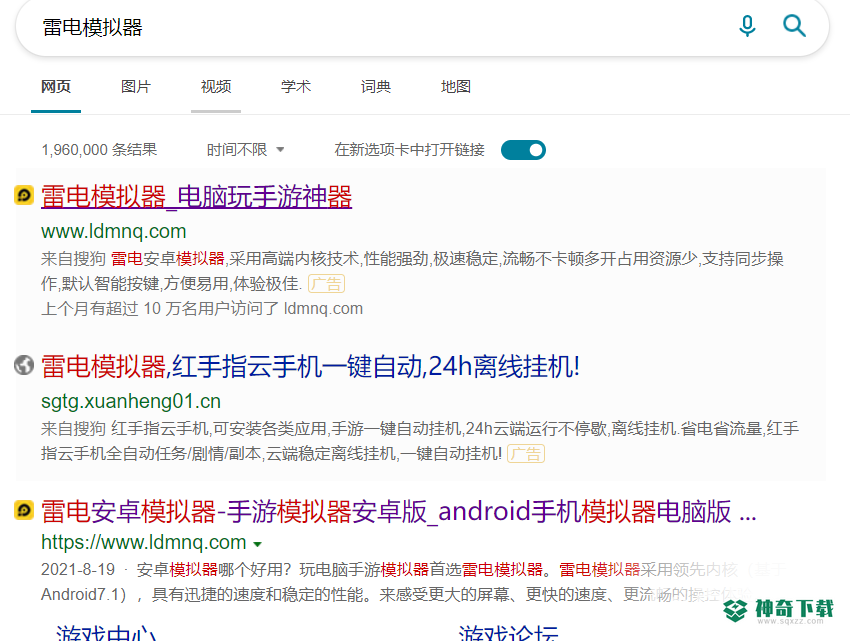The height and width of the screenshot is (641, 850).
Task: Click the yellow favicon of the first result
Action: tap(24, 195)
